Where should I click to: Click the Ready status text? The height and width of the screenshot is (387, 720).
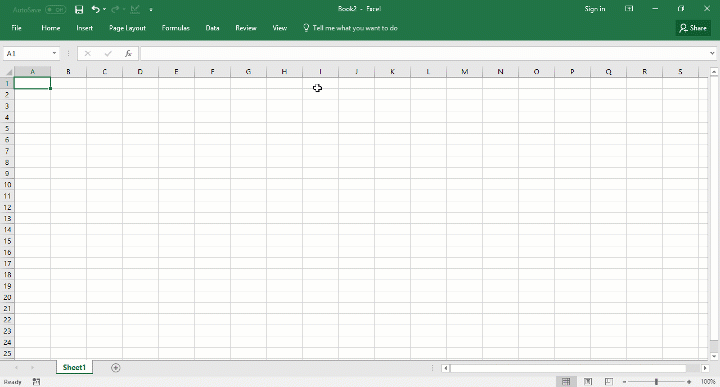click(x=12, y=382)
